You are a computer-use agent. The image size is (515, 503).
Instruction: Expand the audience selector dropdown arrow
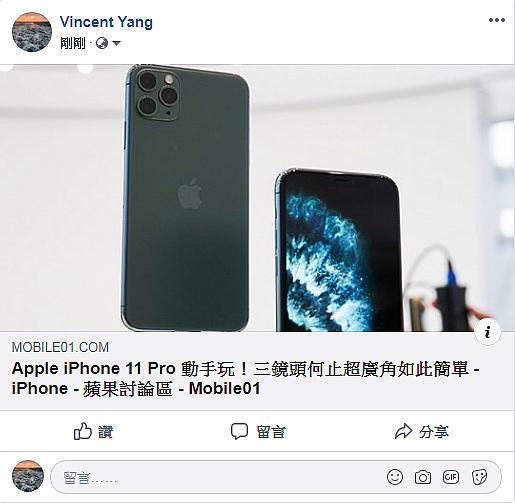point(116,43)
